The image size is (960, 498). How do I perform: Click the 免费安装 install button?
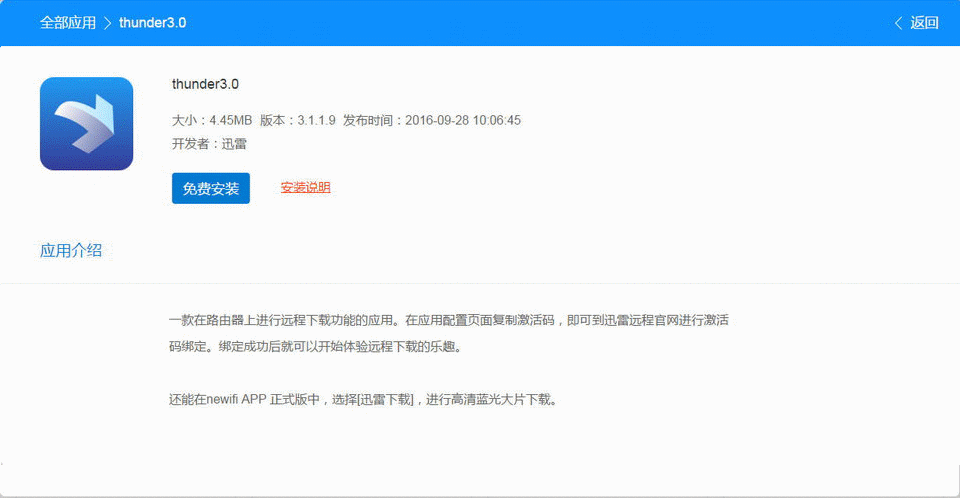(211, 188)
